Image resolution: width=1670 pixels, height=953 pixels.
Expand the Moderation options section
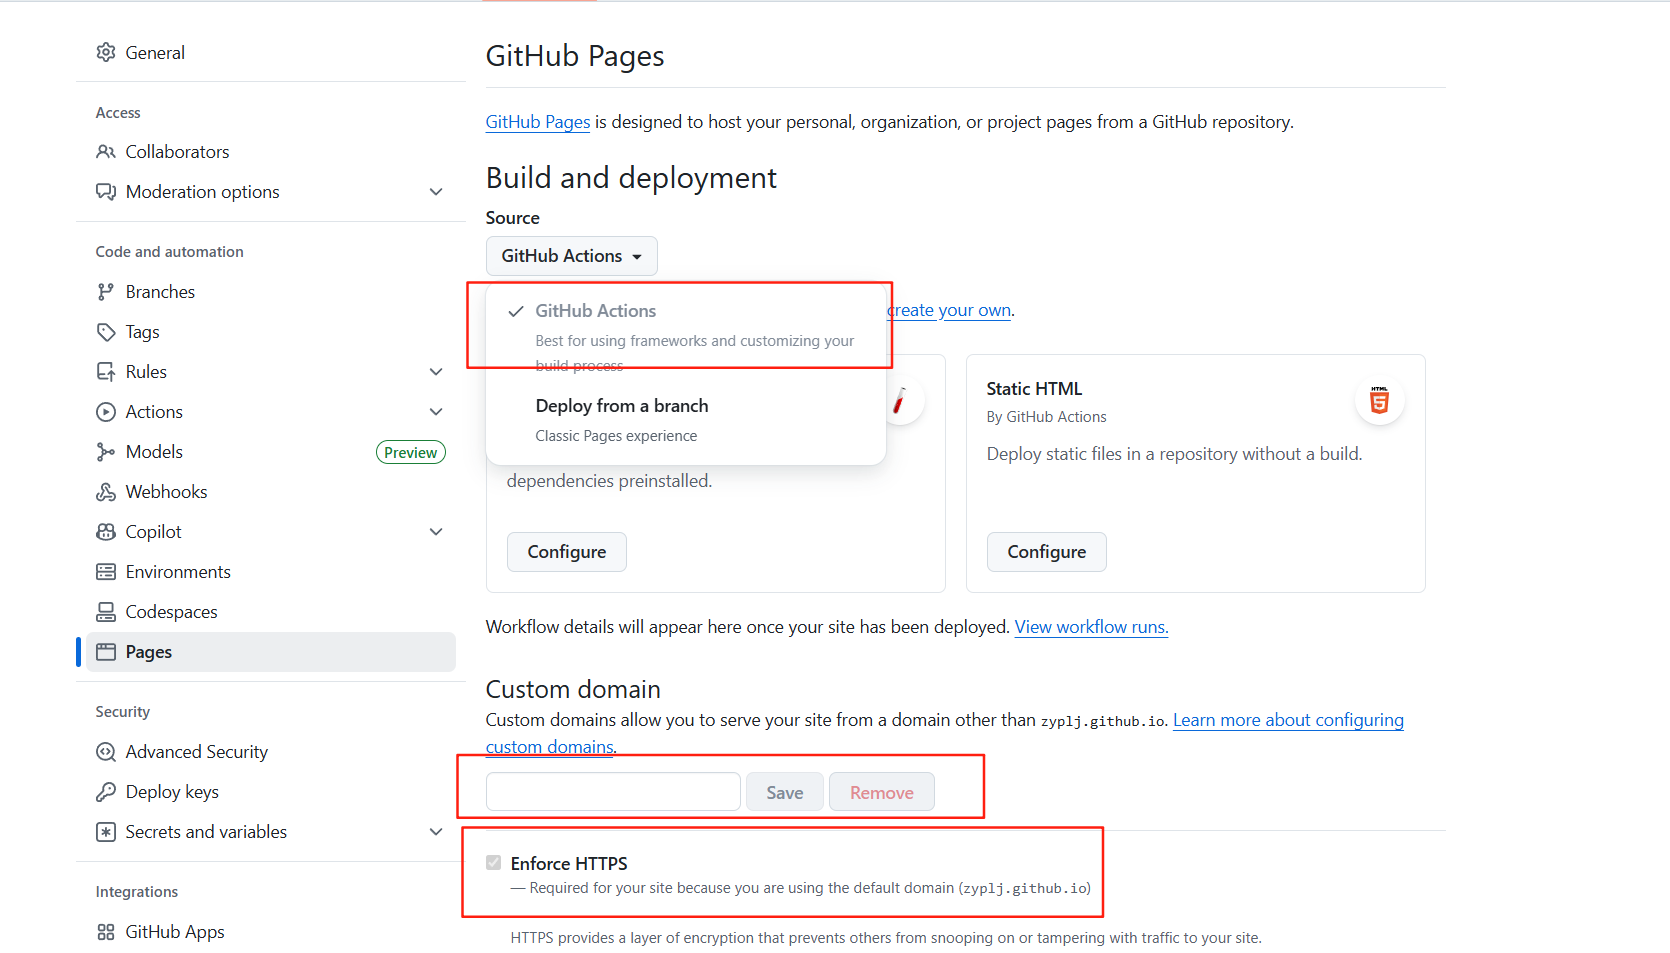pyautogui.click(x=436, y=192)
